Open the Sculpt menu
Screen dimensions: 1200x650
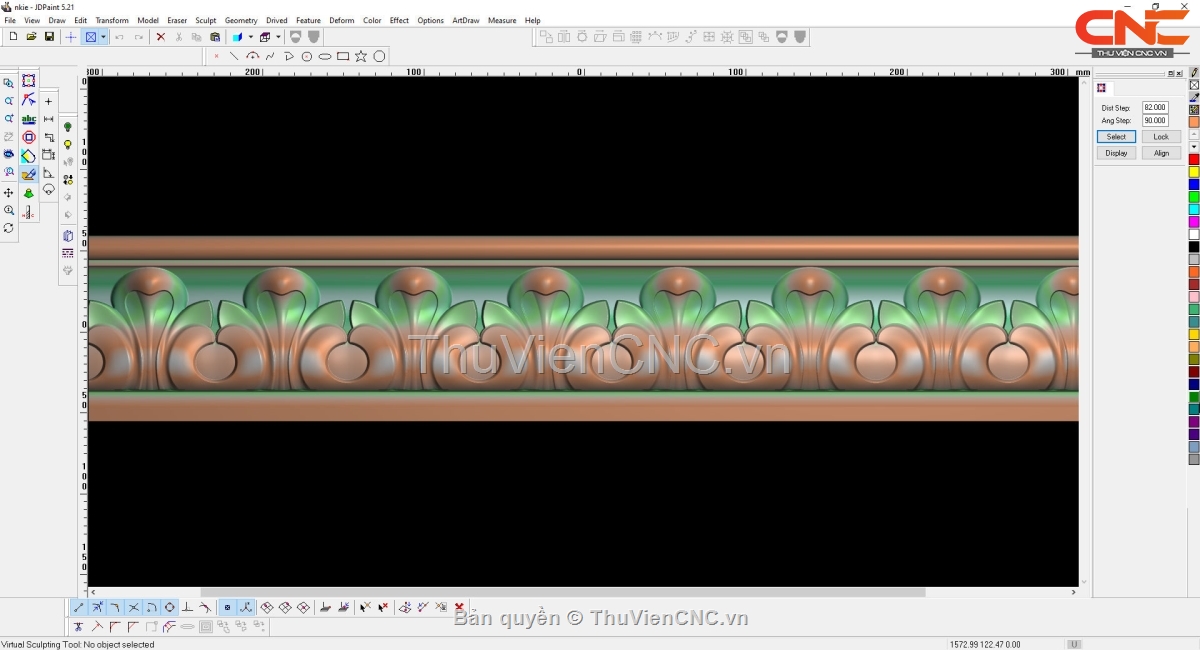(x=205, y=20)
